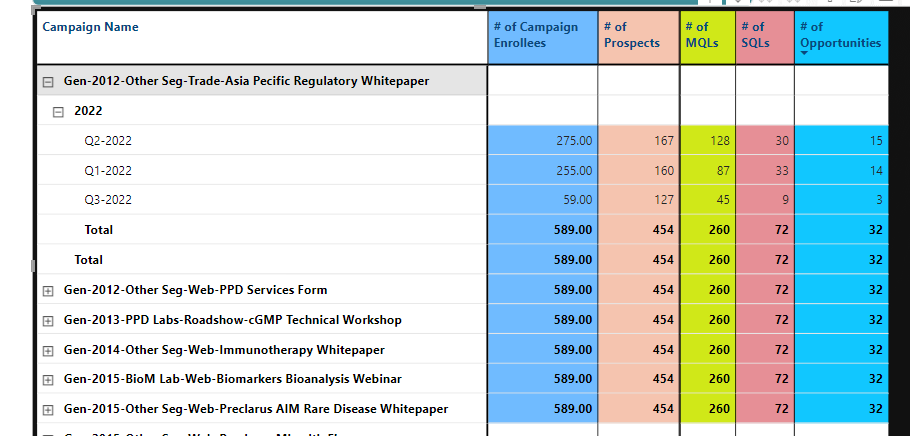Click 454 in Biomarkers Bioanalysis Webinar row
The width and height of the screenshot is (910, 436).
tap(663, 379)
